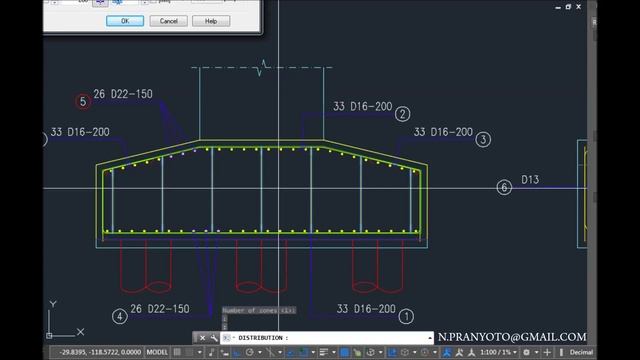Toggle Object Snap Tracking icon

tap(291, 352)
